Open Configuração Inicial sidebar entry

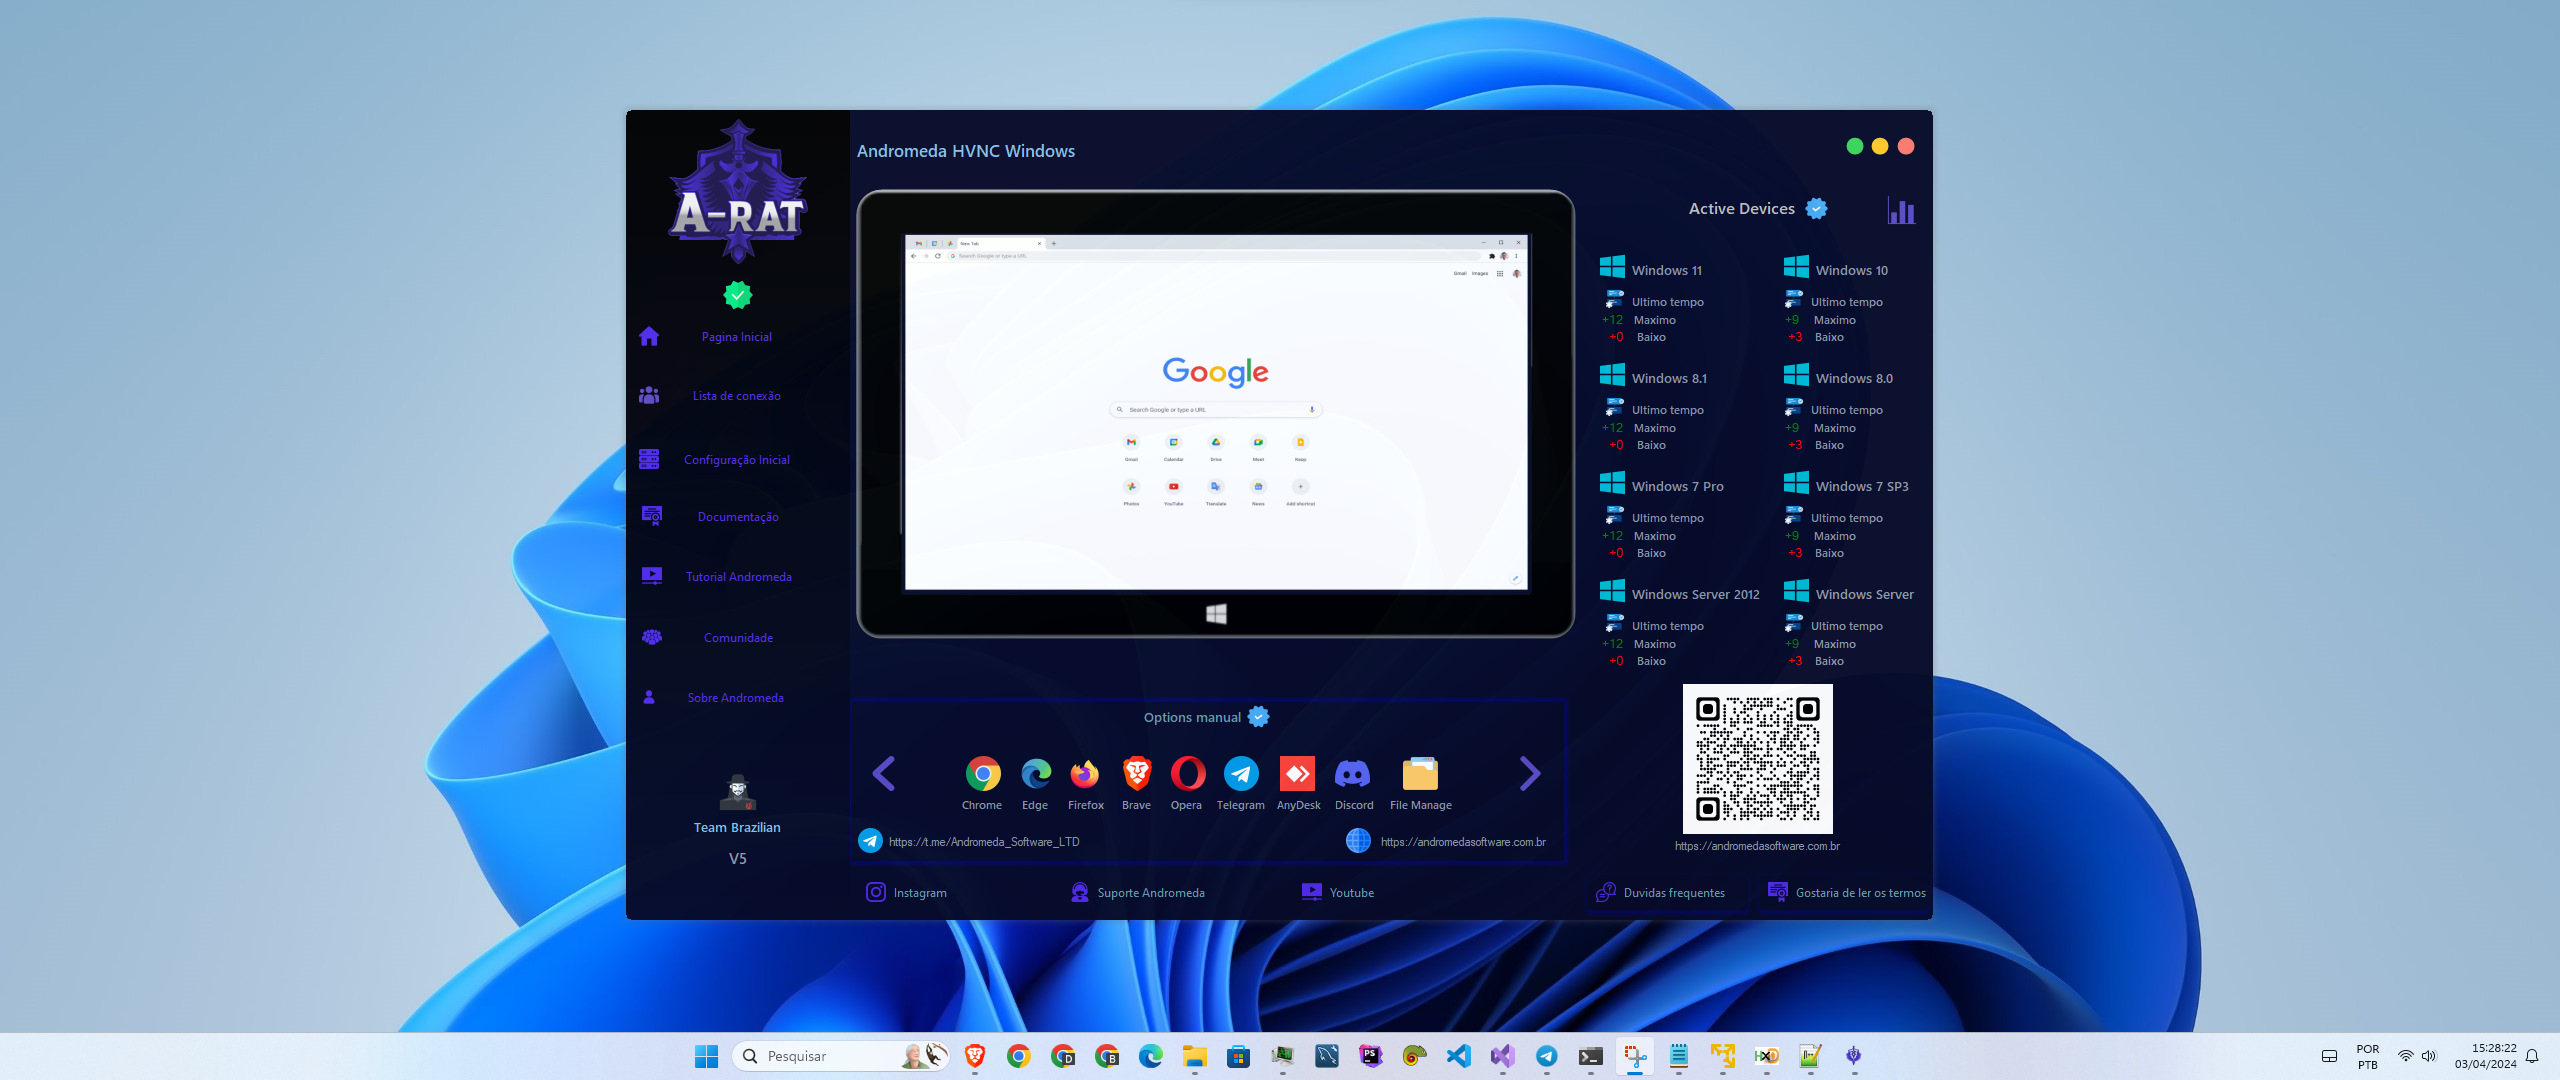pos(736,460)
